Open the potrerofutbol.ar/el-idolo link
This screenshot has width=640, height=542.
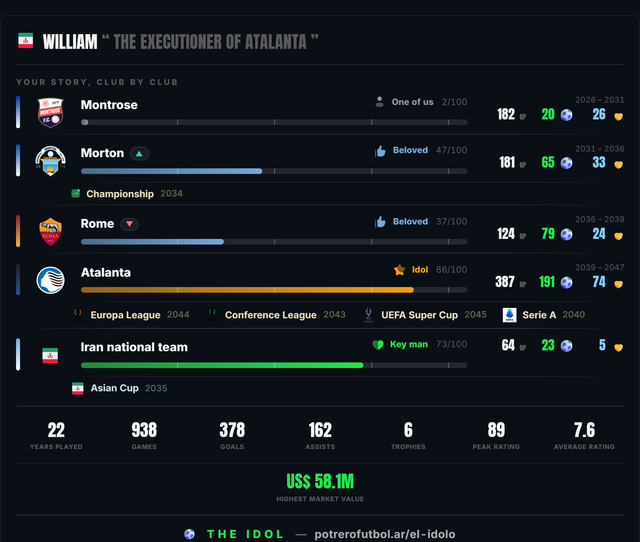[384, 534]
